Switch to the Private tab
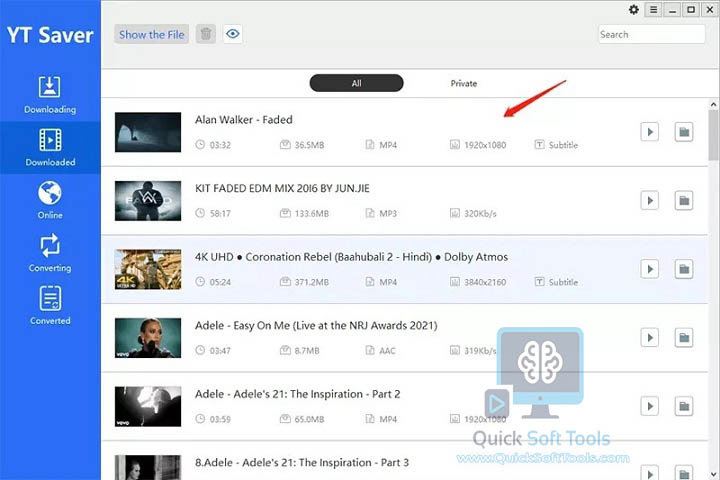720x480 pixels. coord(463,83)
